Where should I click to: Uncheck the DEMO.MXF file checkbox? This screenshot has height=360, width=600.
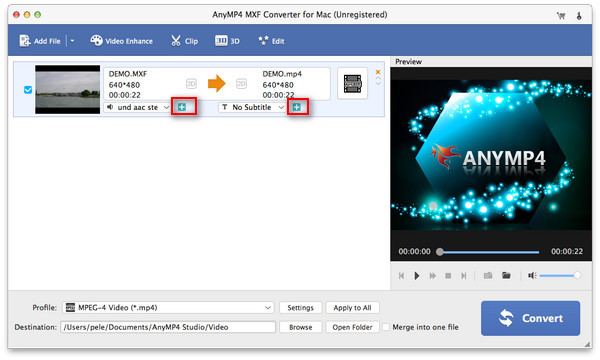tap(28, 90)
